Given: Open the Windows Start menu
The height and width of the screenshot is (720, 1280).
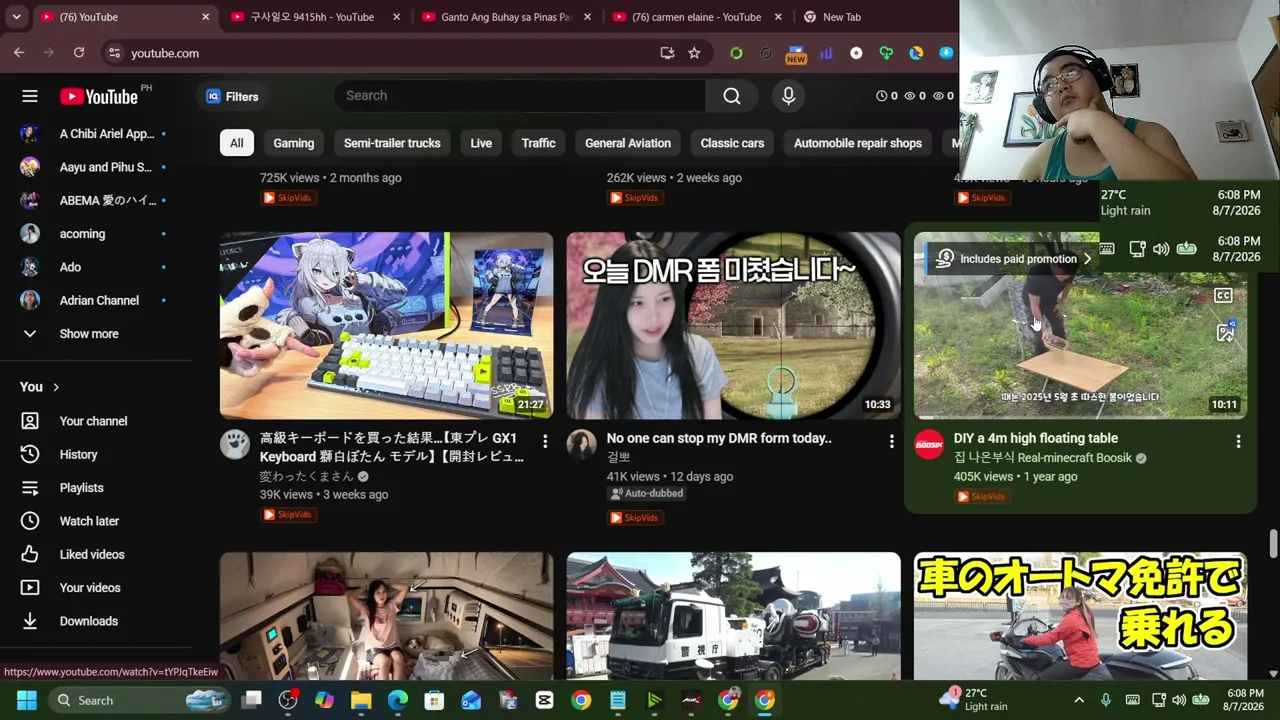Looking at the screenshot, I should (27, 700).
